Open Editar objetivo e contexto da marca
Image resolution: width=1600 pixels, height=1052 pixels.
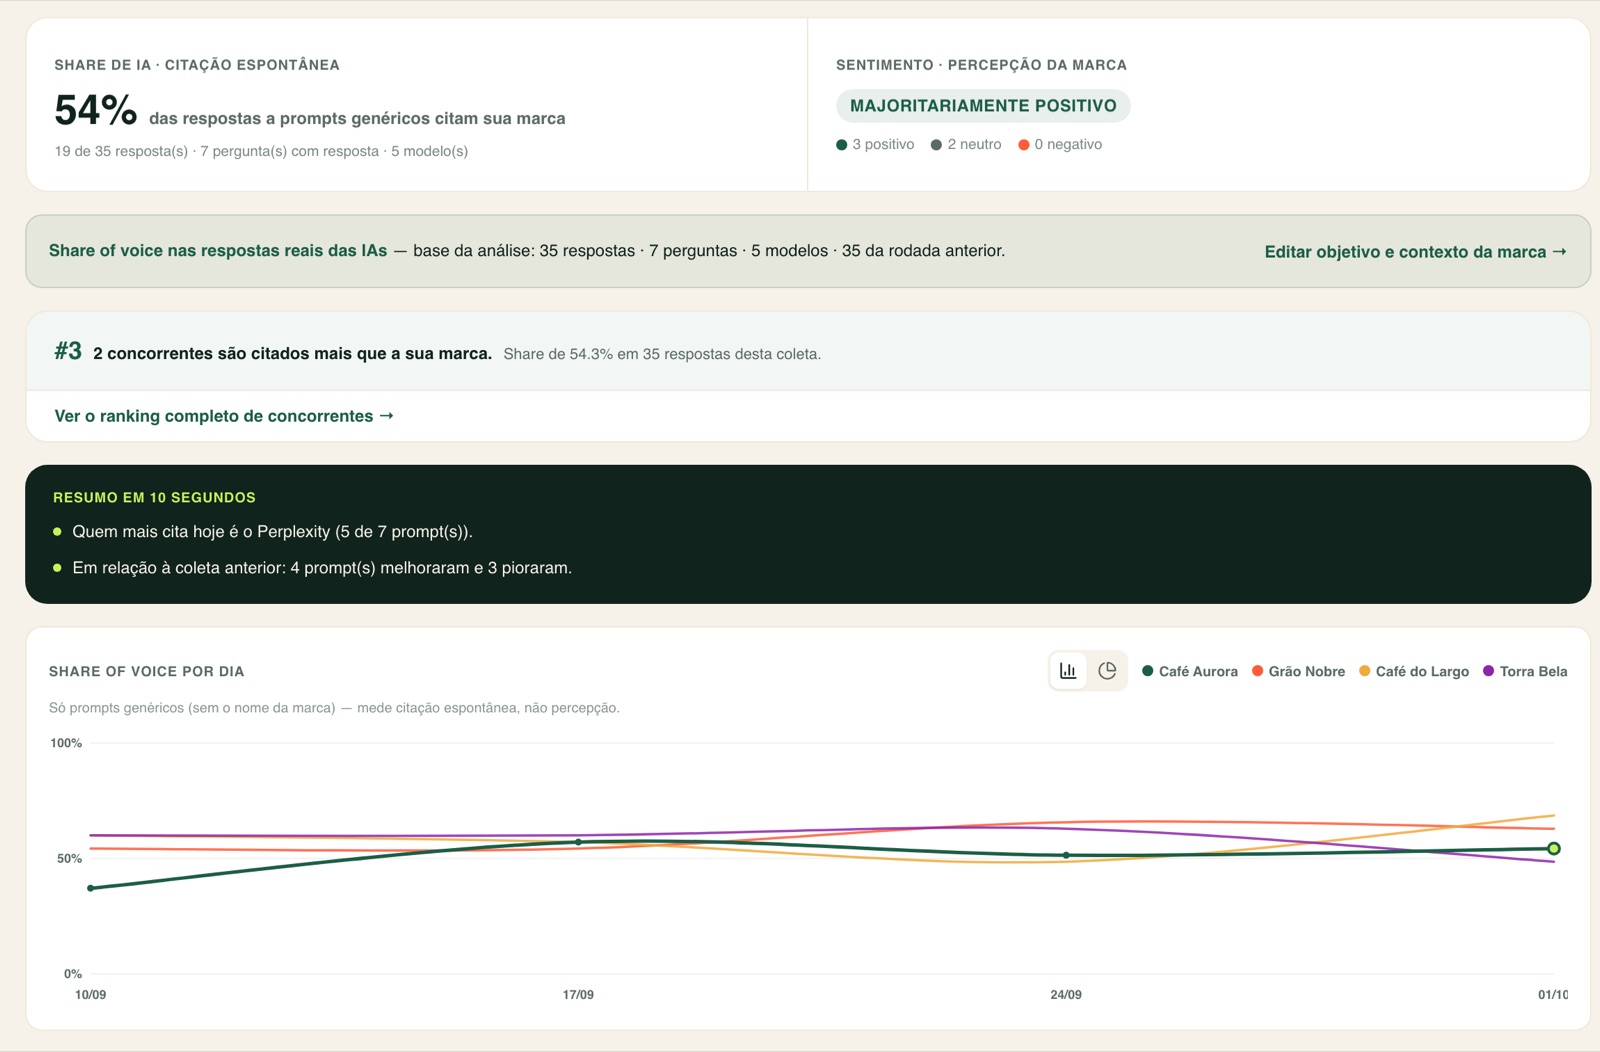click(1415, 252)
